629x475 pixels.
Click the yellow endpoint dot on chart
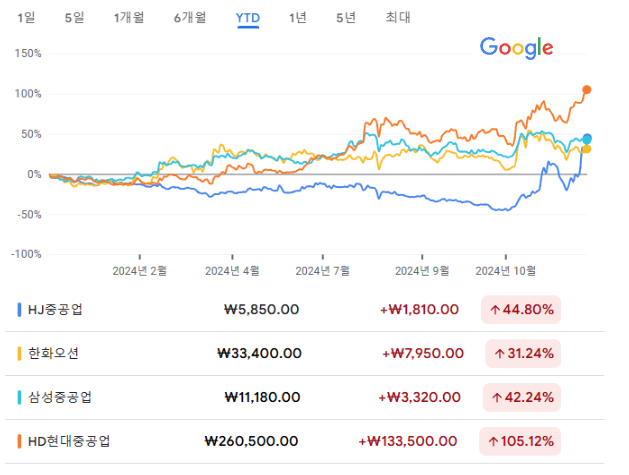pyautogui.click(x=586, y=149)
